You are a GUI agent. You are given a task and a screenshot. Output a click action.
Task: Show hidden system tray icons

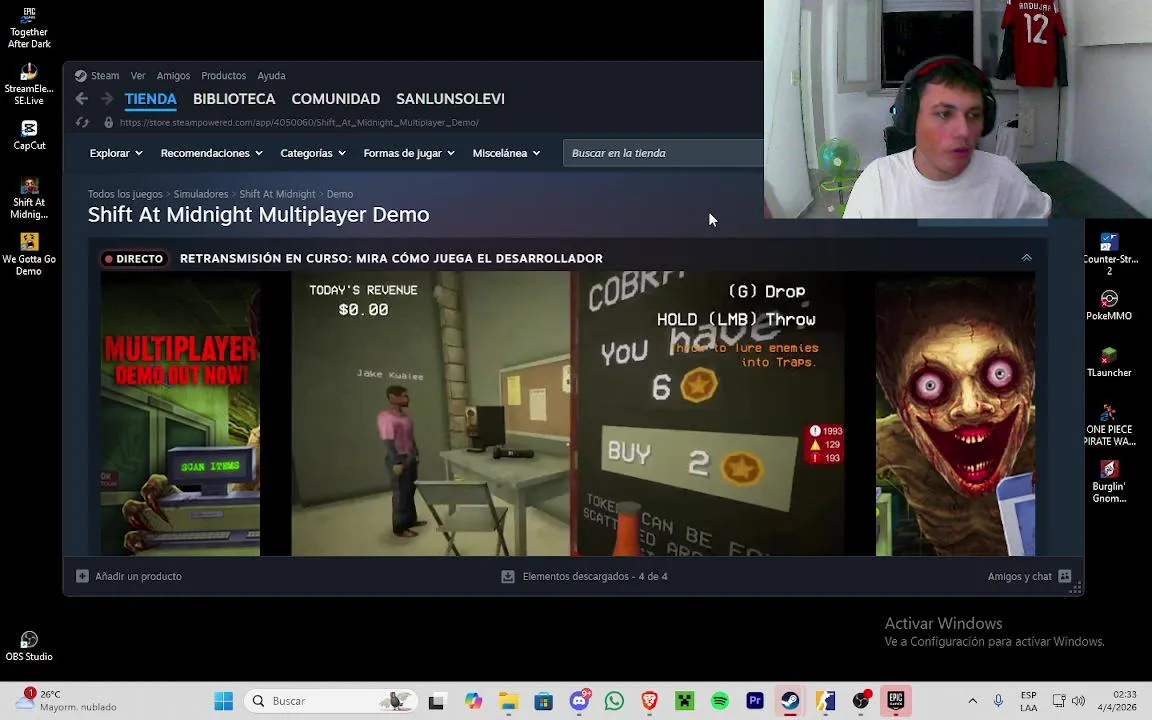point(972,701)
